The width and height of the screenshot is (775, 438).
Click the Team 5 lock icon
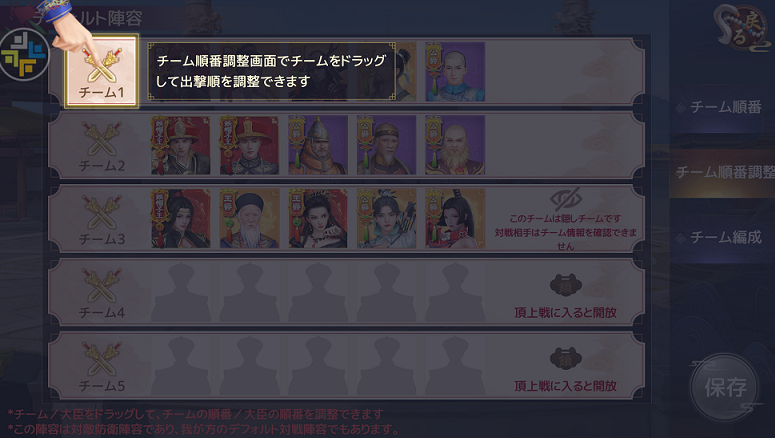[x=565, y=358]
